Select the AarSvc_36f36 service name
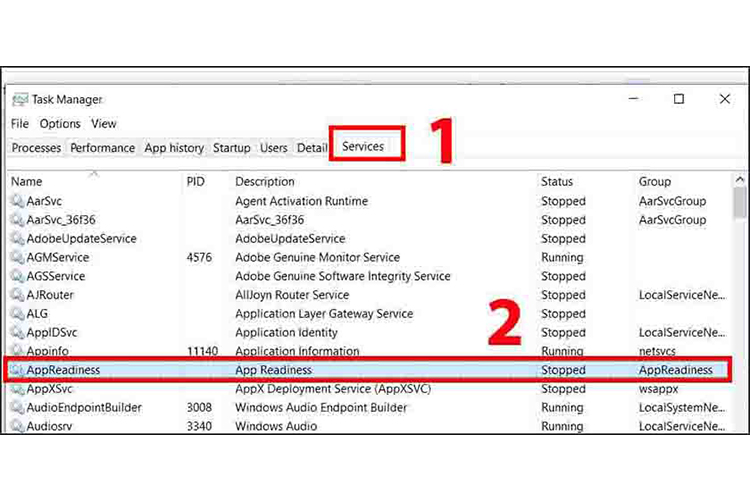Viewport: 750px width, 500px height. pos(61,220)
